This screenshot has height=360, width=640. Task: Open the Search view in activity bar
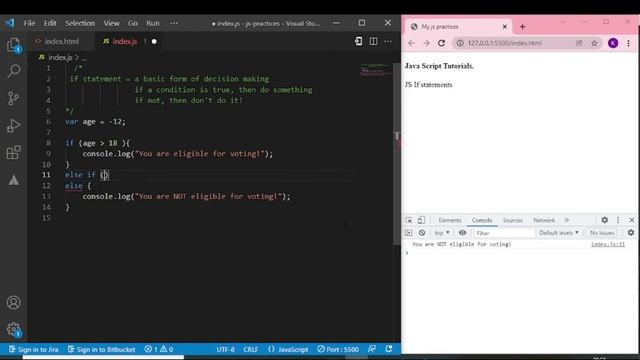click(x=13, y=71)
